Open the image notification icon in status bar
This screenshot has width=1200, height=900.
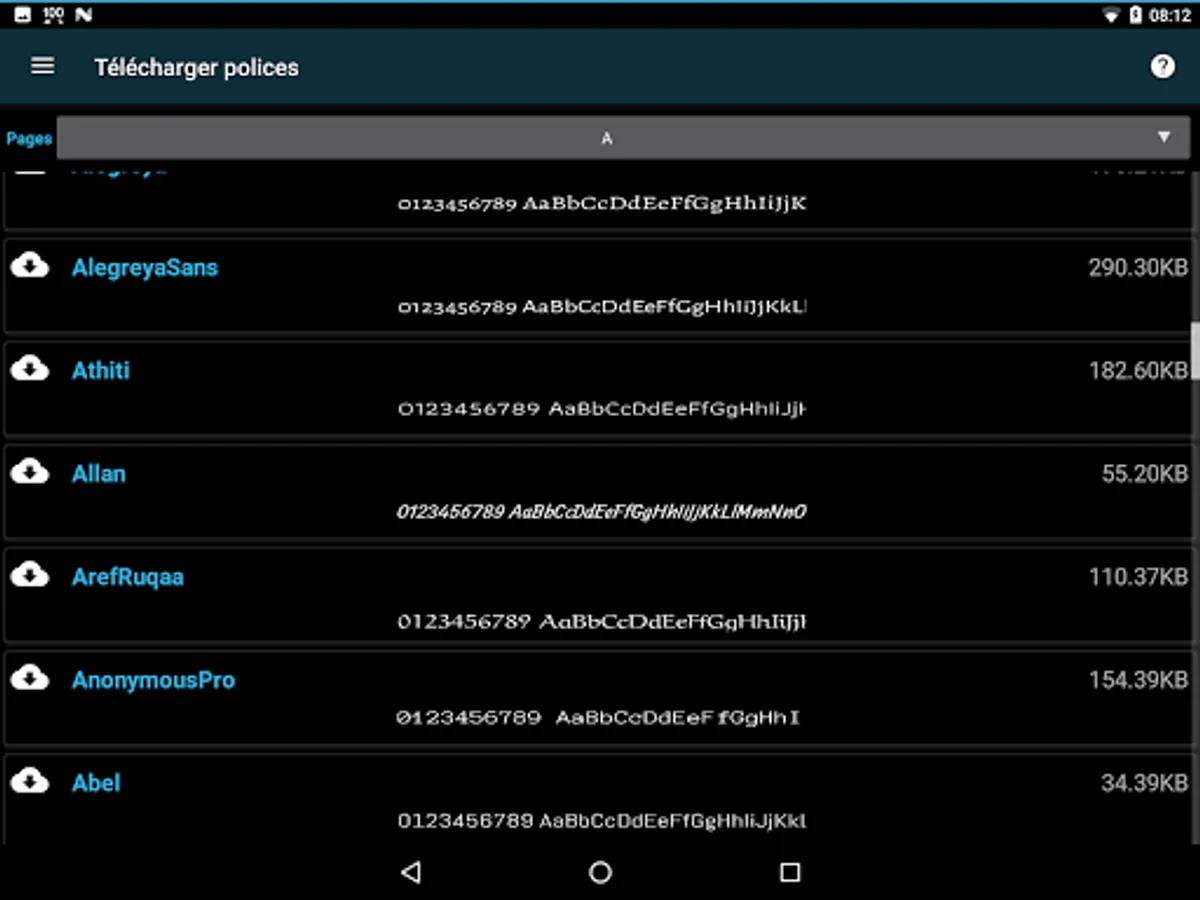tap(23, 15)
